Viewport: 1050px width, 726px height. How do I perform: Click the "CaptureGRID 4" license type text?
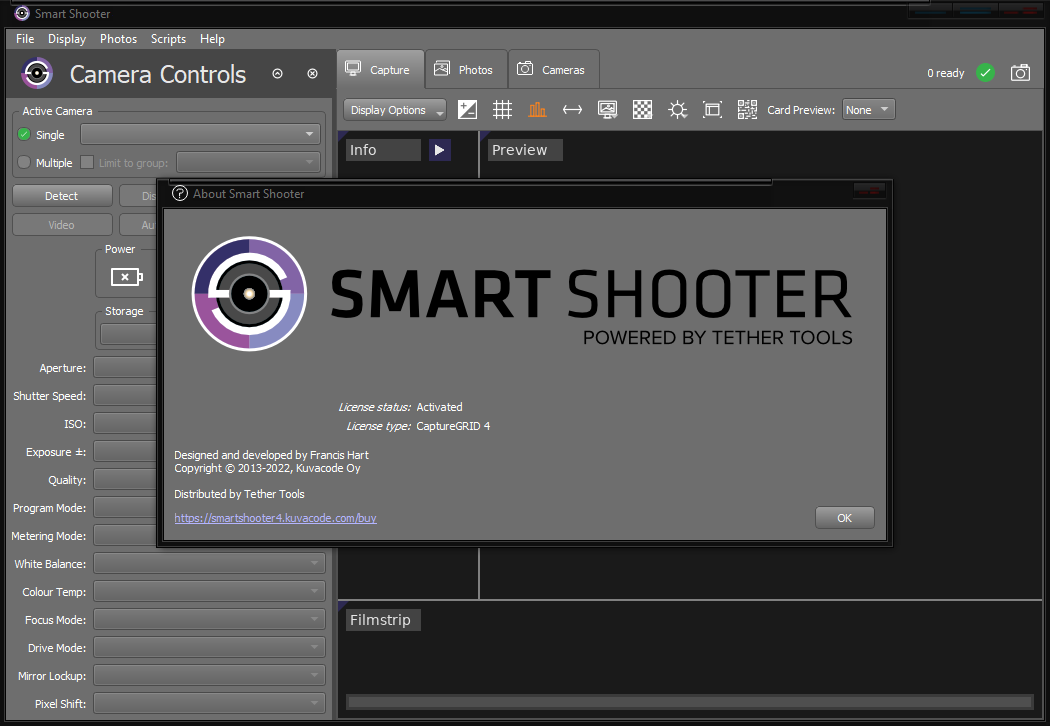453,426
